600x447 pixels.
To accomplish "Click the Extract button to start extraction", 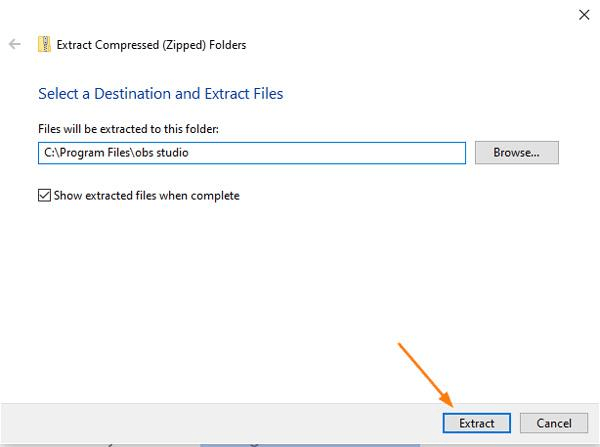I will tap(477, 423).
